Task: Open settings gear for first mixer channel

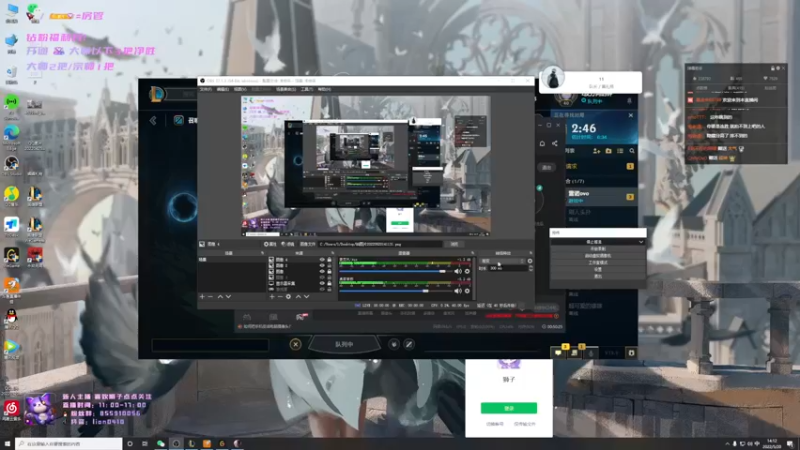Action: click(x=467, y=271)
